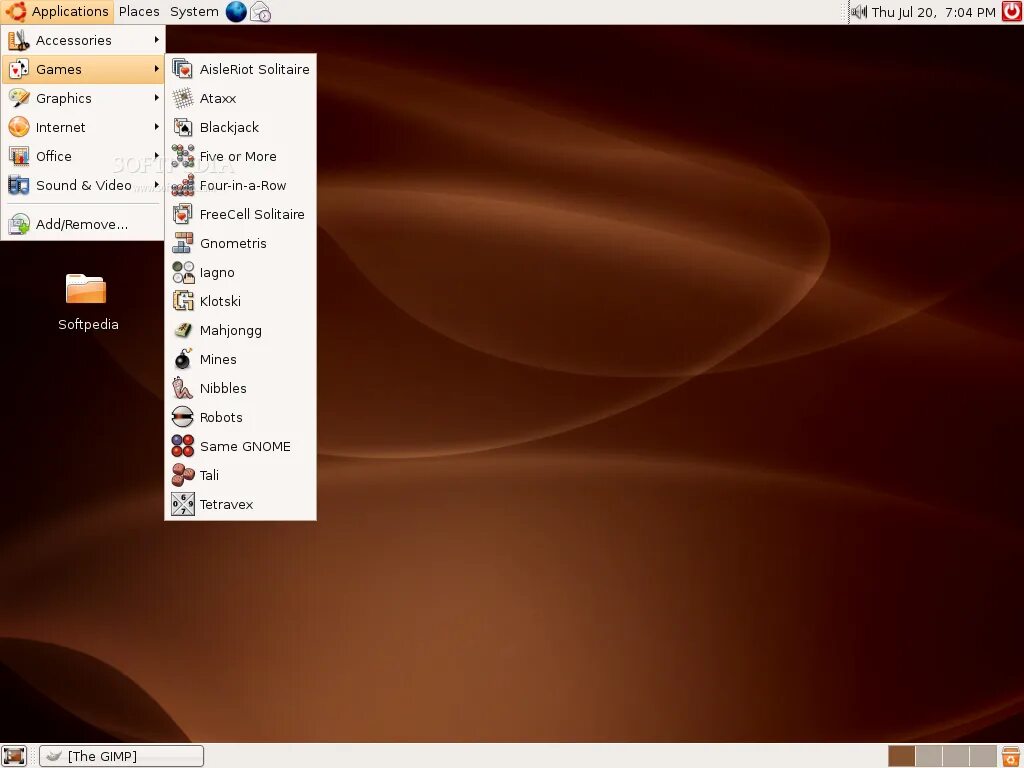Open the mail launcher in top panel

pos(261,12)
